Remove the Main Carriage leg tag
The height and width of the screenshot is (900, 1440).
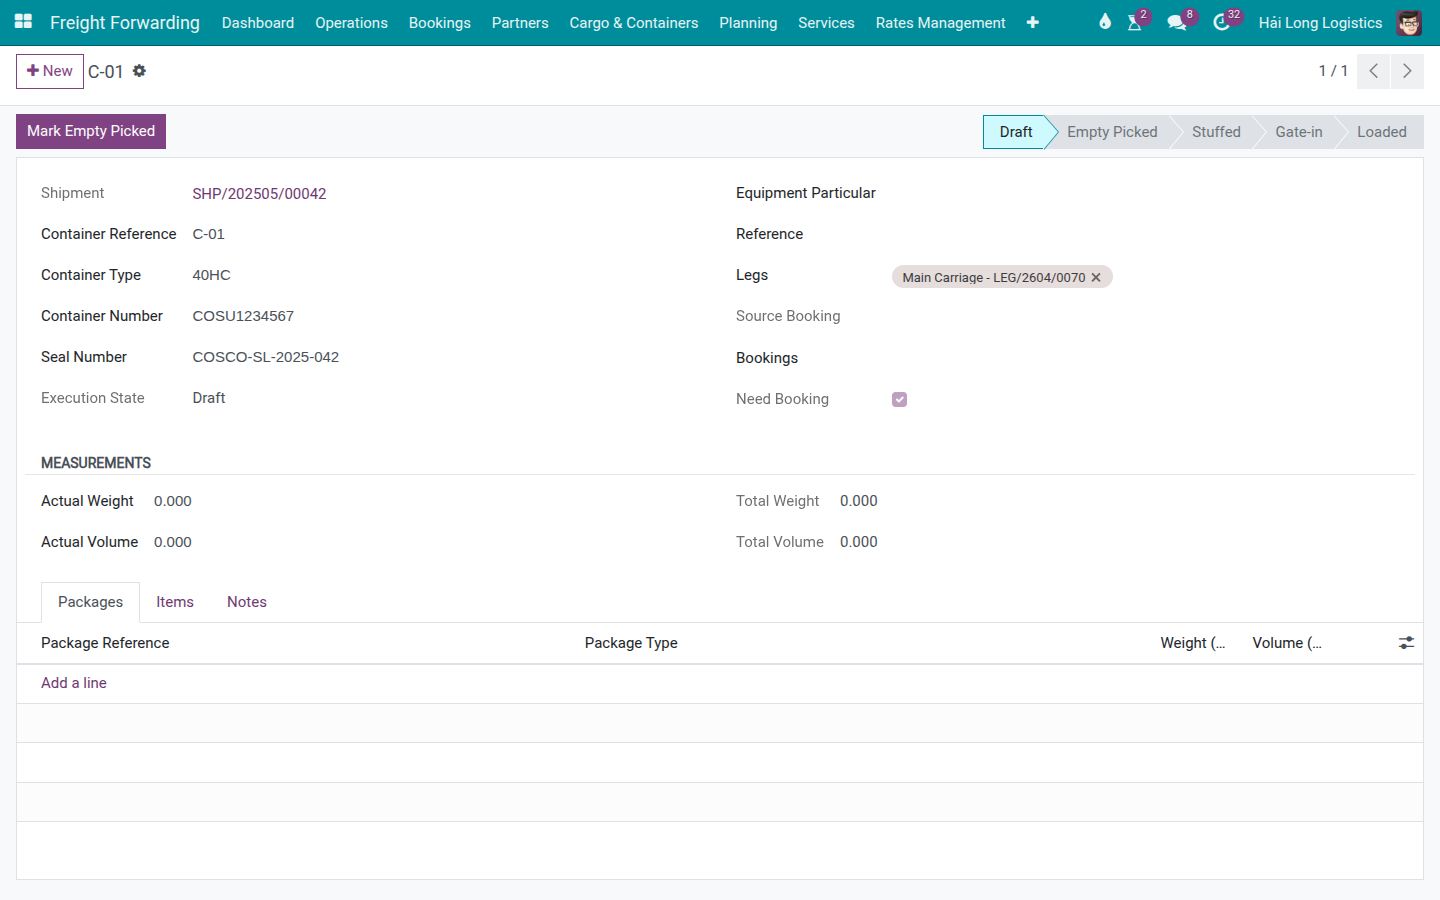1096,278
